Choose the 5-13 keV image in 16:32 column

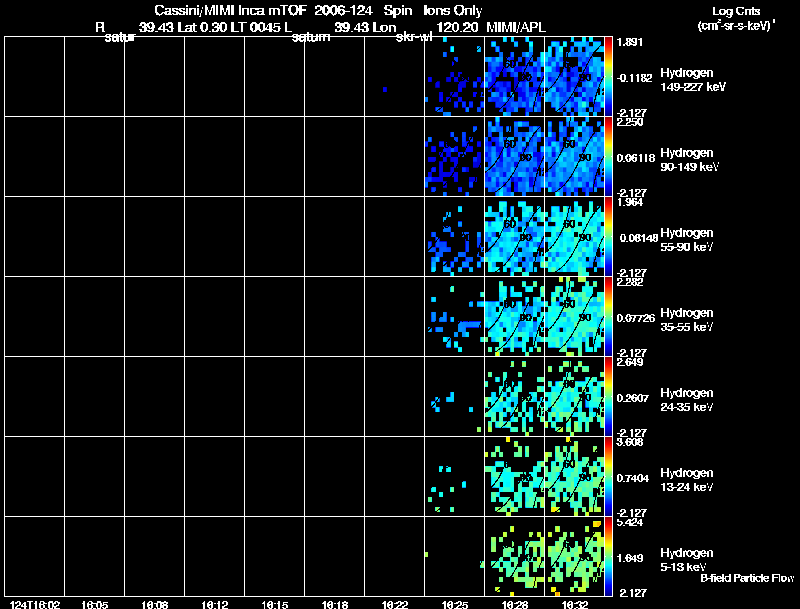574,557
